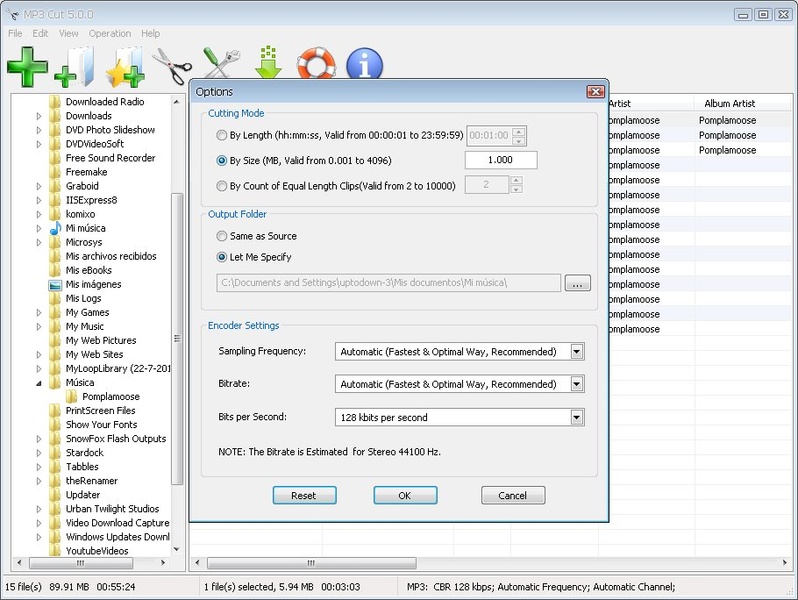
Task: Click the OK button
Action: point(405,496)
